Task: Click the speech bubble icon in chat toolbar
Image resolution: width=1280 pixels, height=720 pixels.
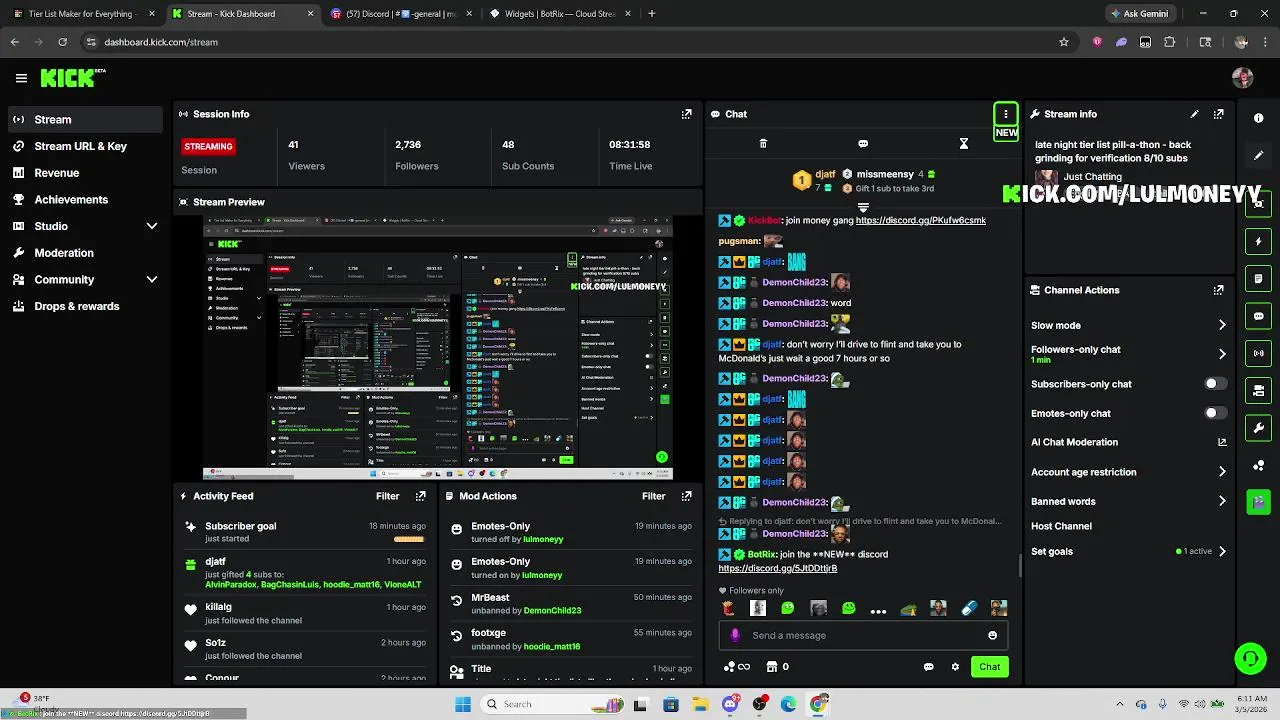Action: coord(863,144)
